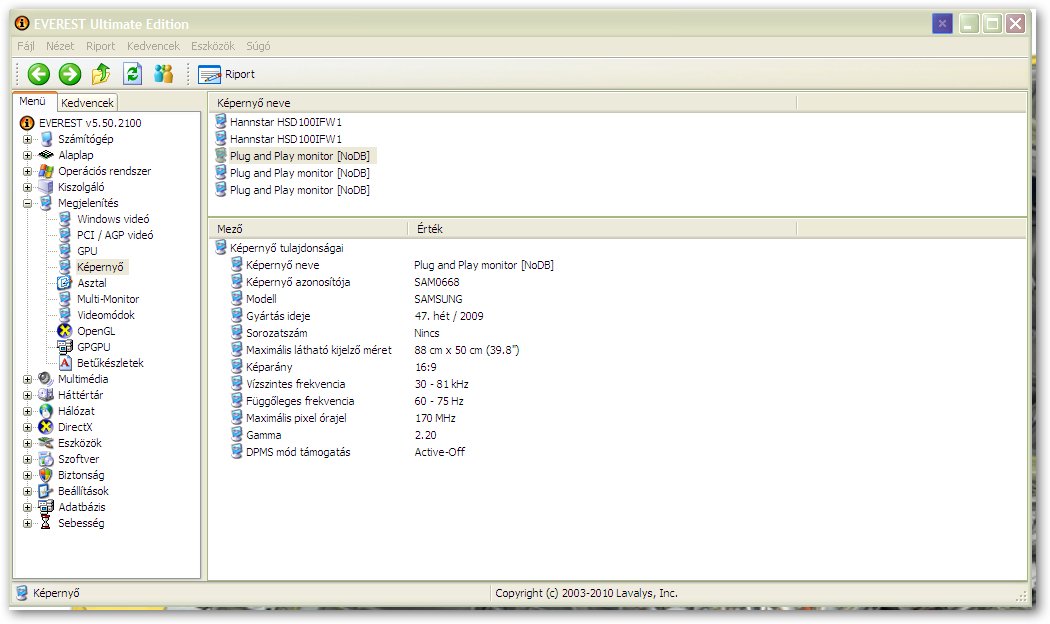The width and height of the screenshot is (1050, 624).
Task: Open the Nézet menu
Action: (60, 46)
